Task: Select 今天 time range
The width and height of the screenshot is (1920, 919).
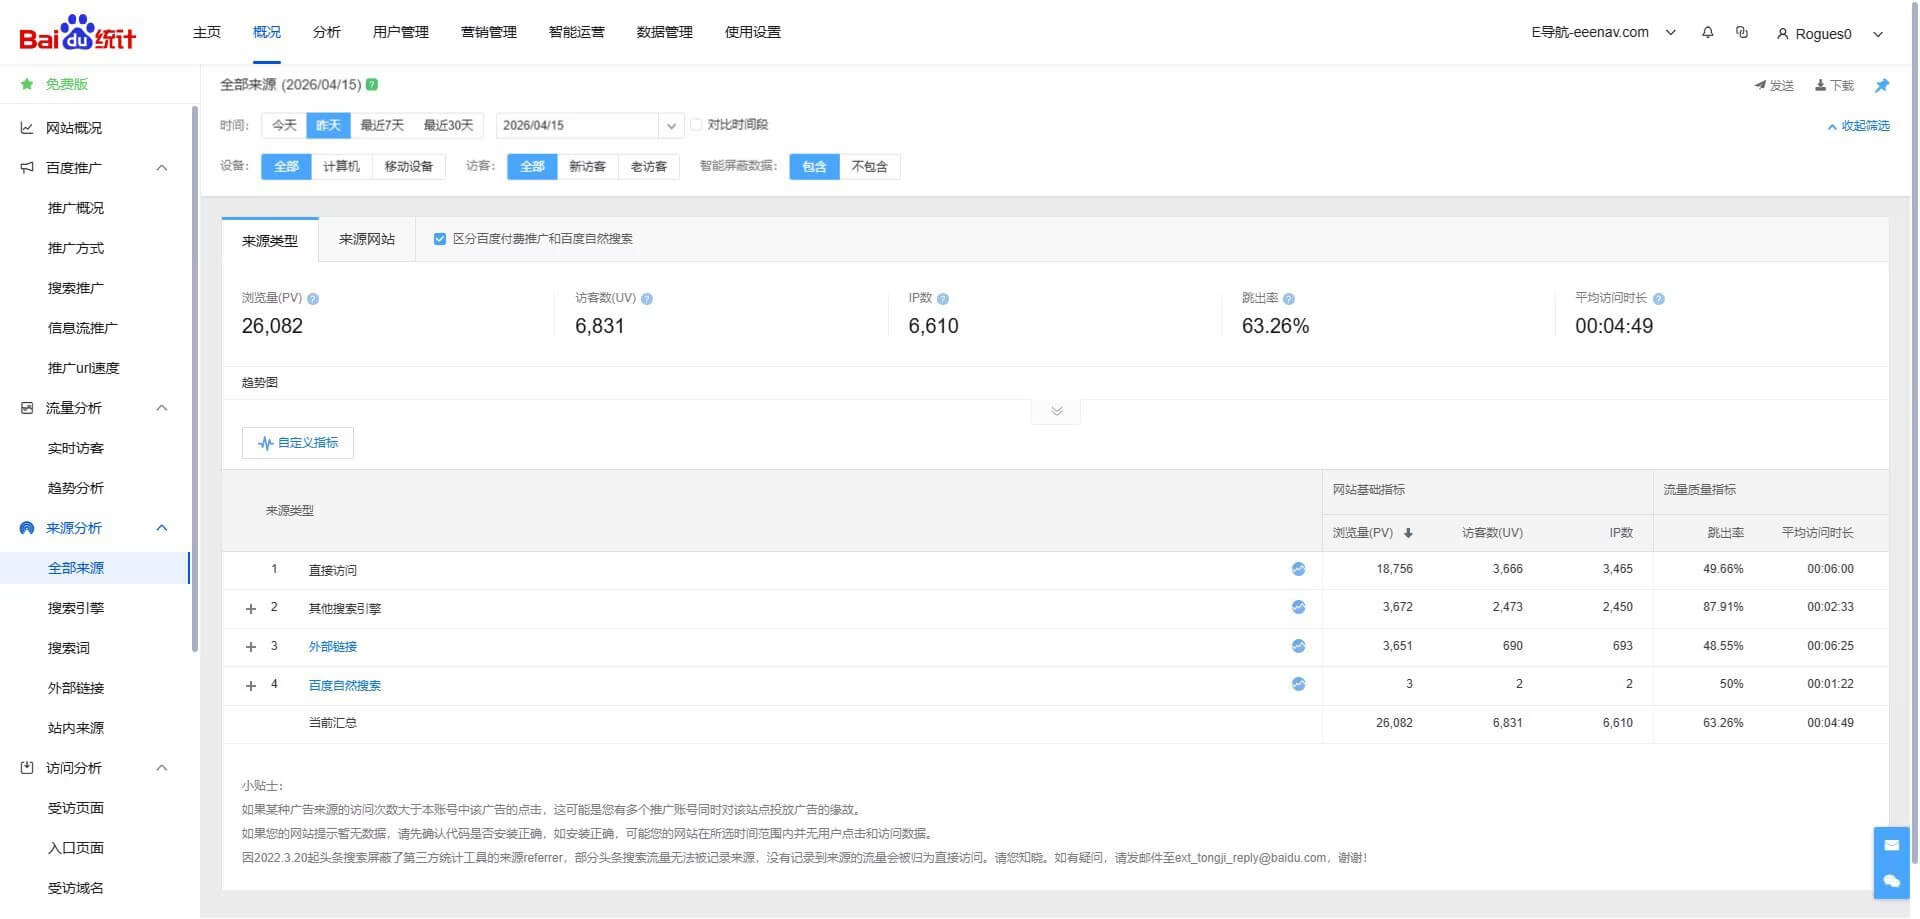Action: pos(284,125)
